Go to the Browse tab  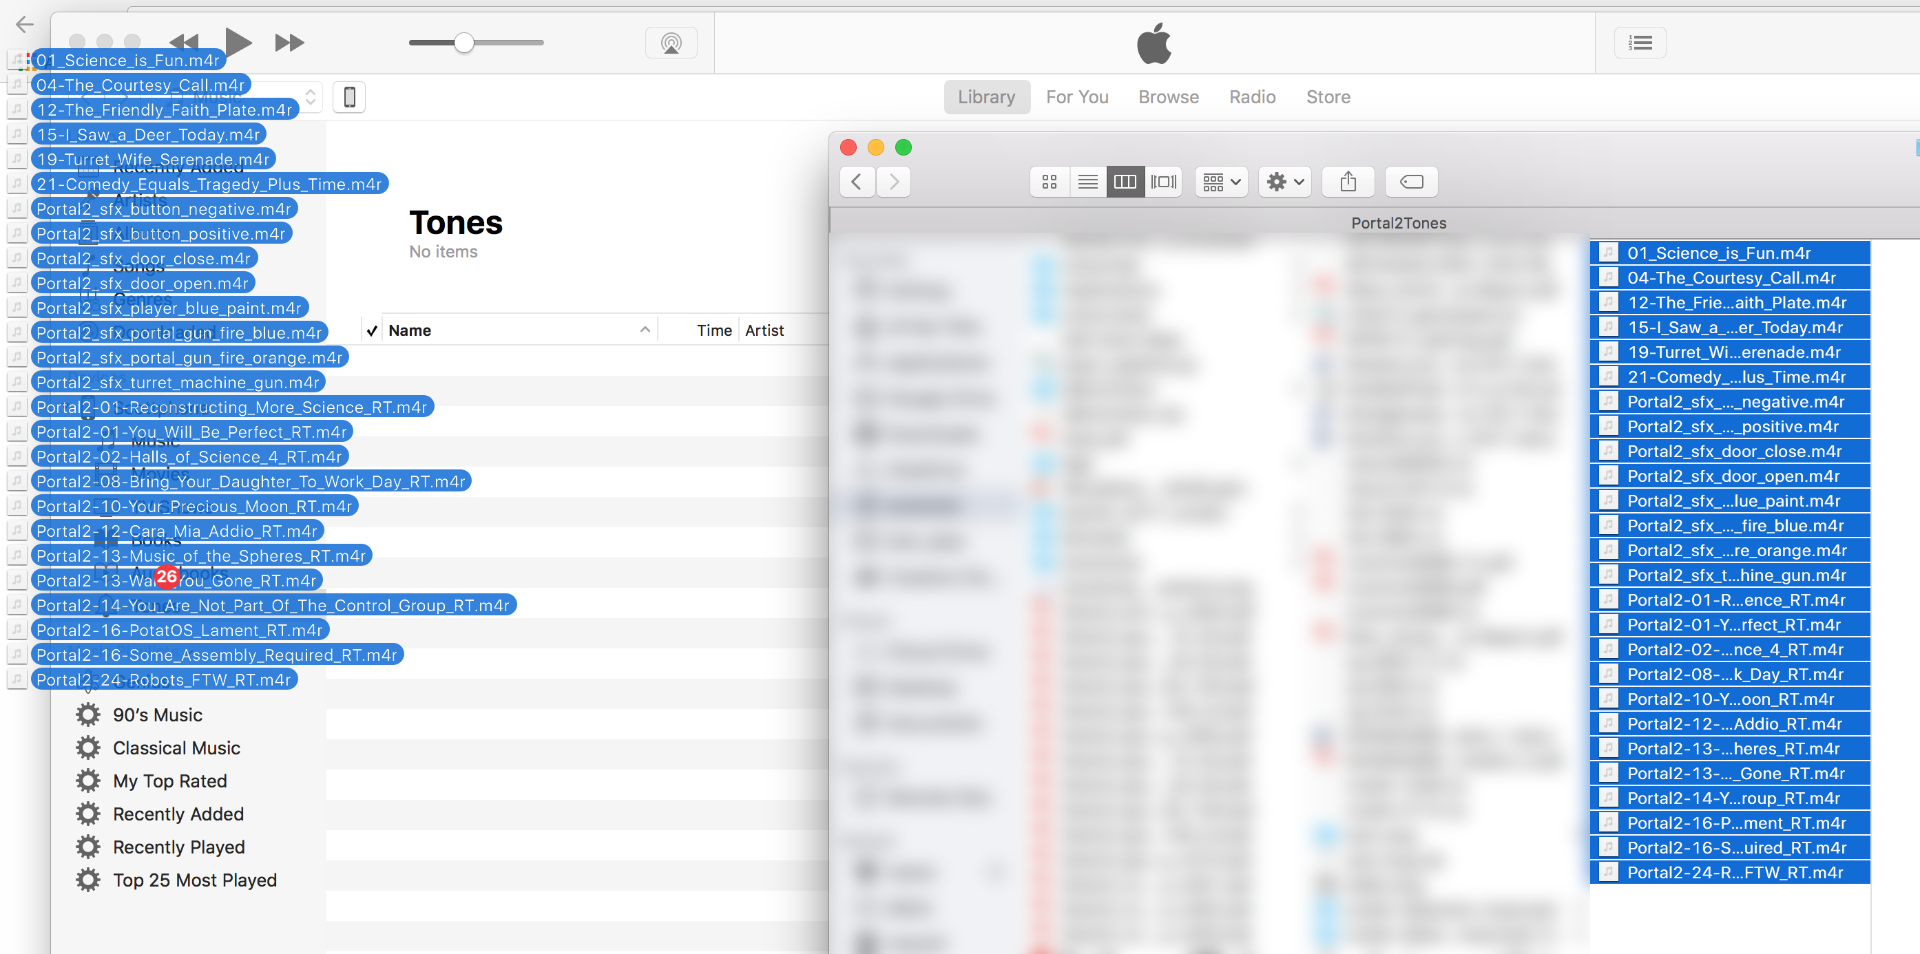click(1168, 97)
